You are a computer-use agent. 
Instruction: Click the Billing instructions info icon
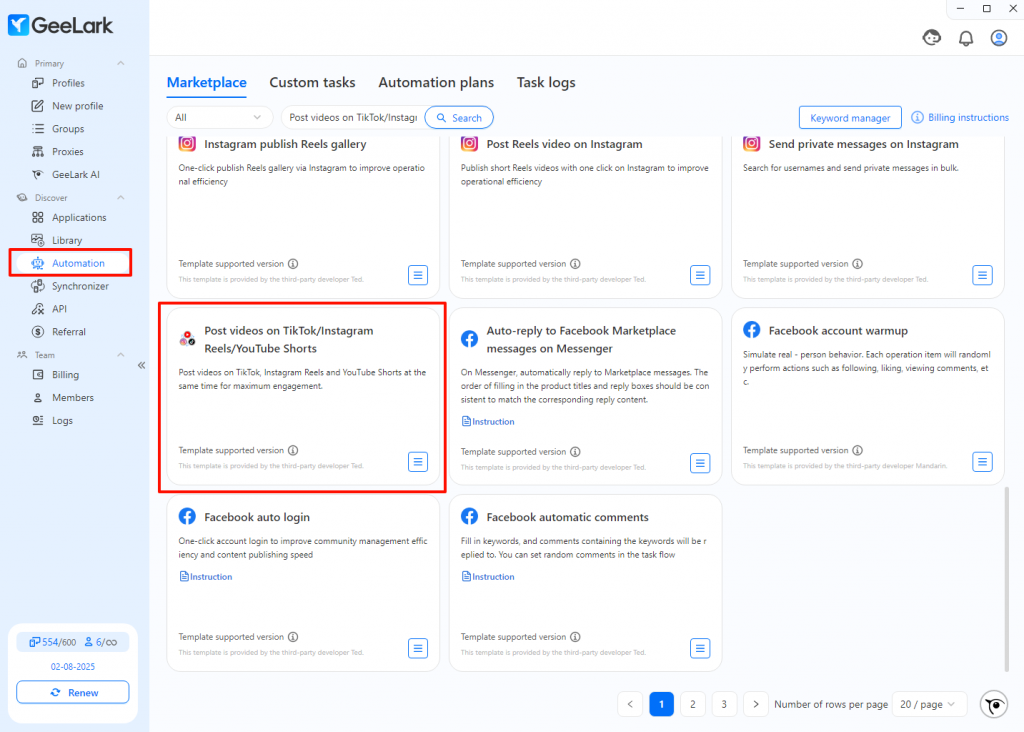918,118
